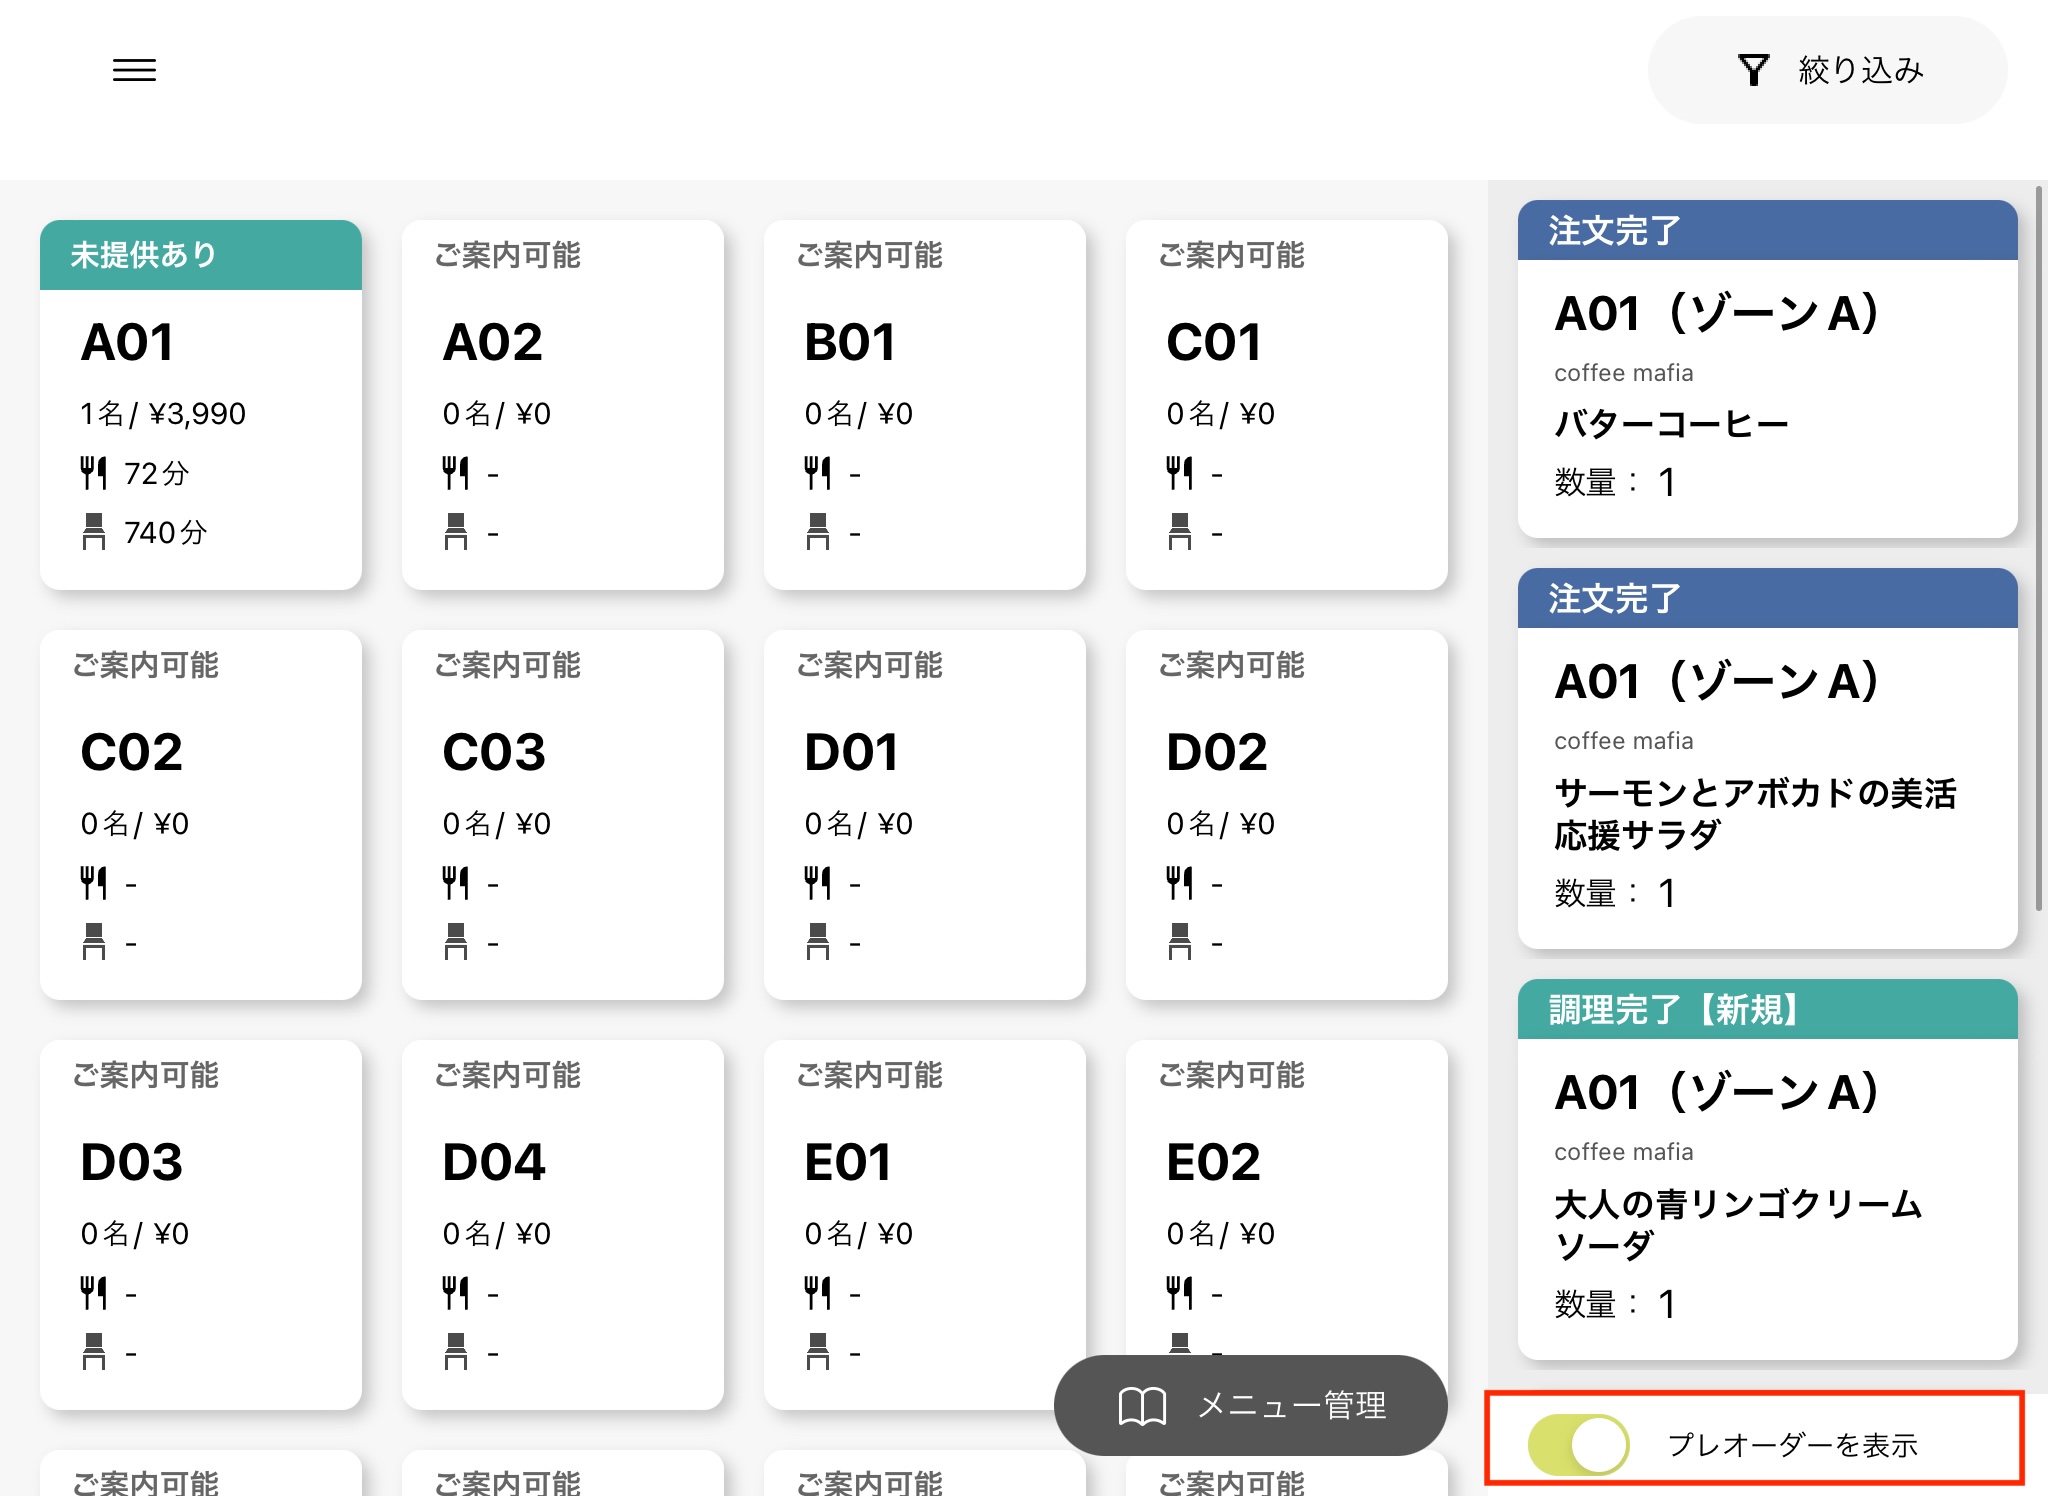
Task: Select the 未提供あり header on table A01
Action: click(x=200, y=255)
